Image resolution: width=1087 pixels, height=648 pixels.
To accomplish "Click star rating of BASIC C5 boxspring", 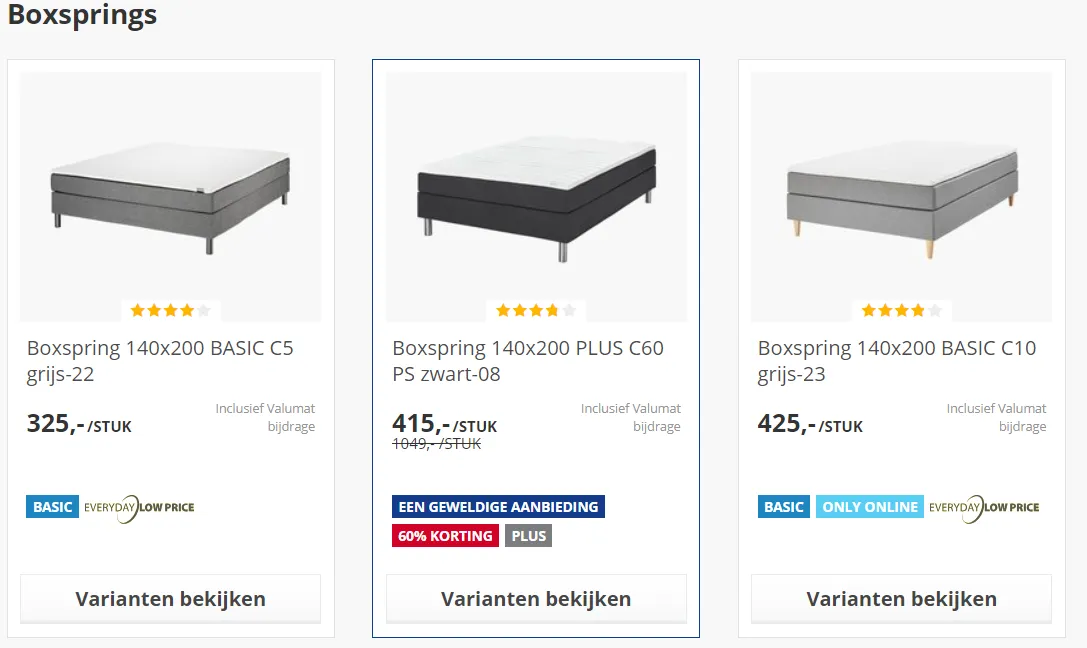I will coord(171,310).
